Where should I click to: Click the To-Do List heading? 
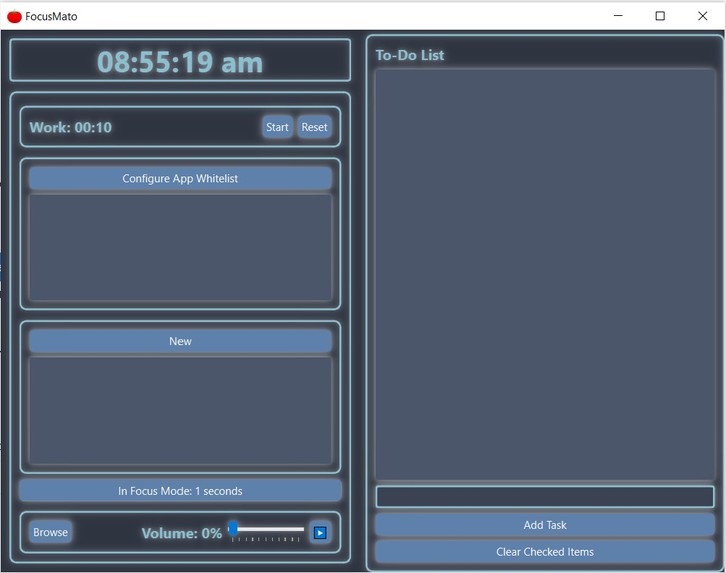(409, 55)
